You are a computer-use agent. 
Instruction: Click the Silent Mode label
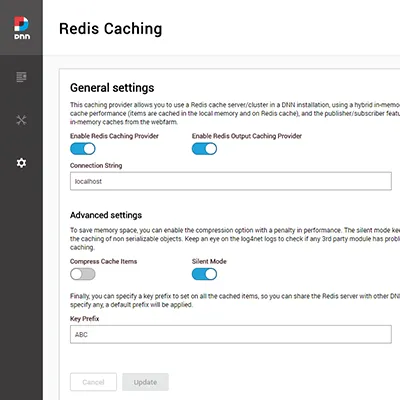pyautogui.click(x=209, y=261)
